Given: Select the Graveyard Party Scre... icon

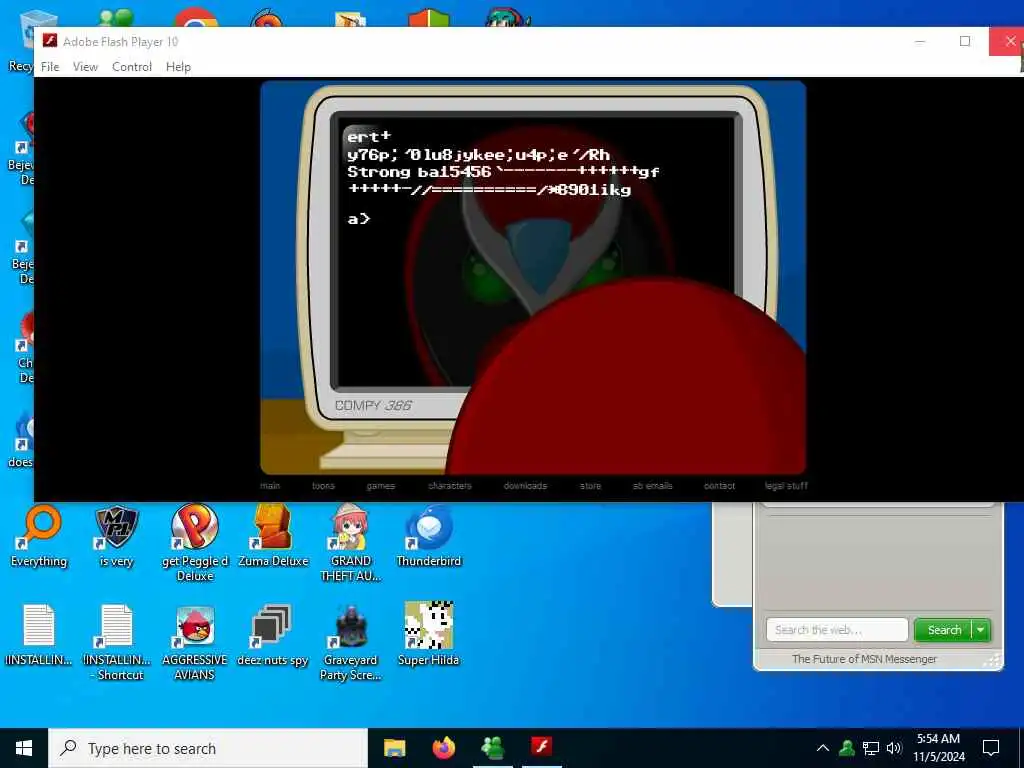Looking at the screenshot, I should pyautogui.click(x=351, y=643).
